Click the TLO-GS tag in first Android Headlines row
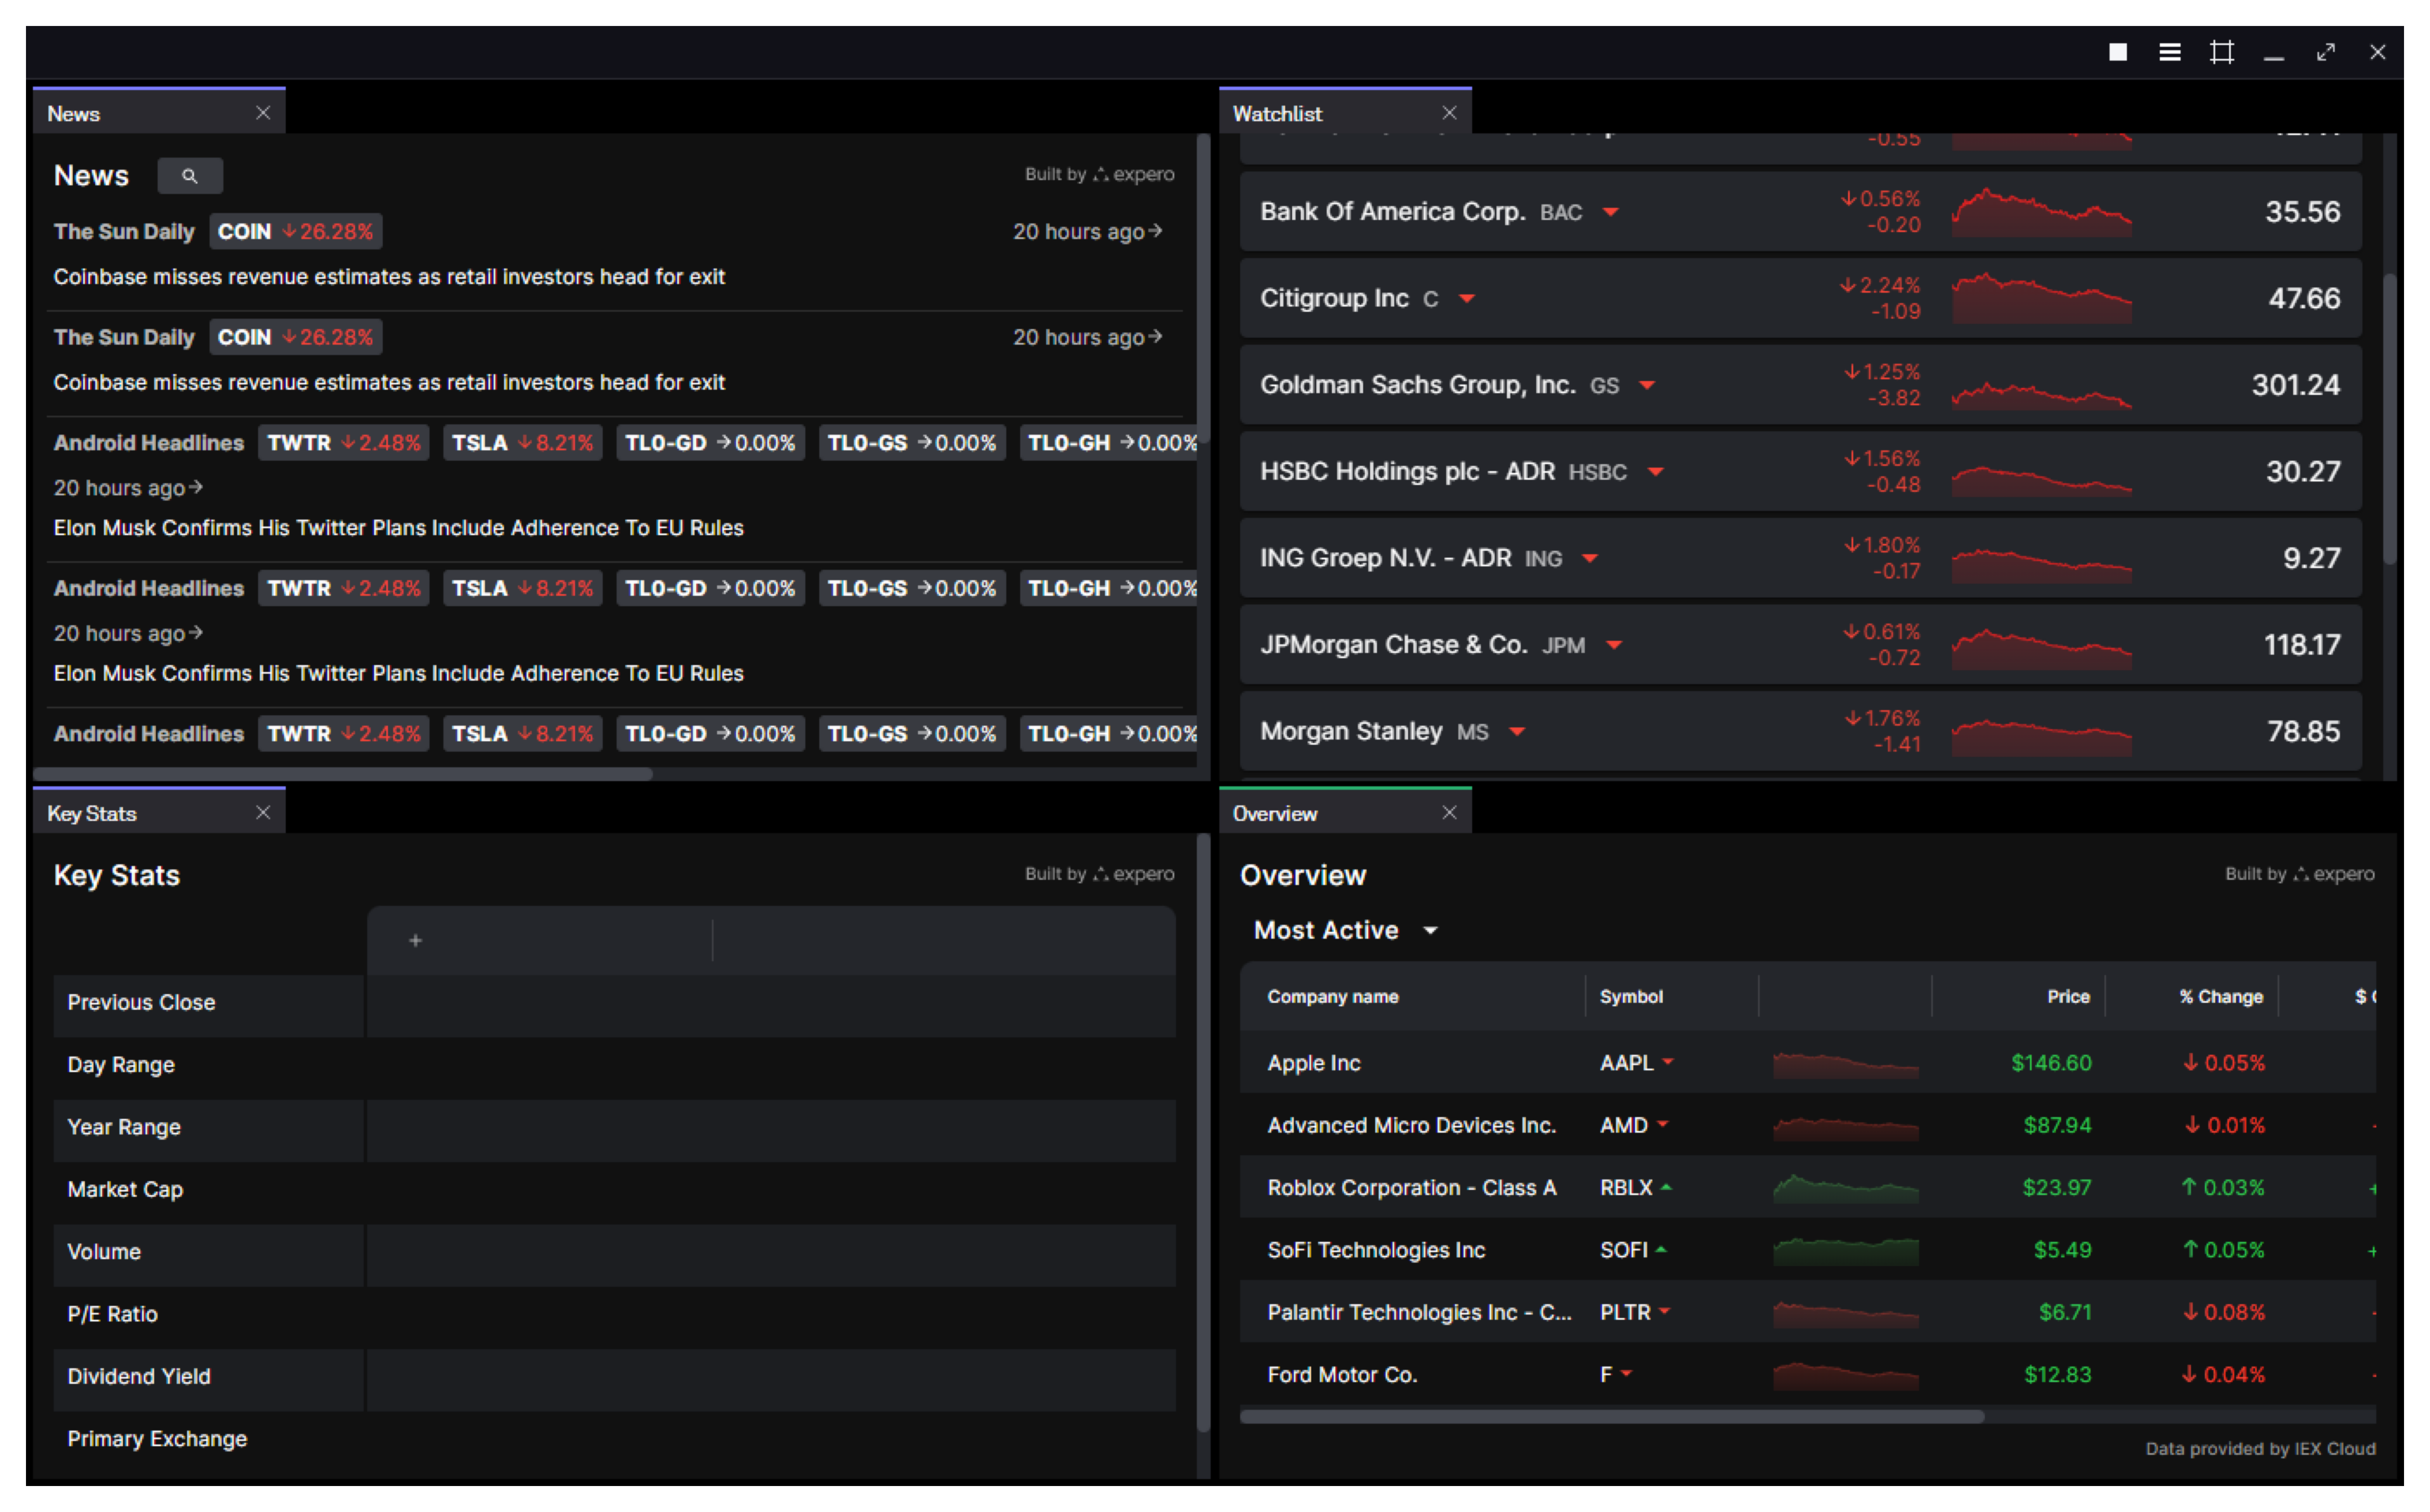The image size is (2430, 1512). [912, 442]
